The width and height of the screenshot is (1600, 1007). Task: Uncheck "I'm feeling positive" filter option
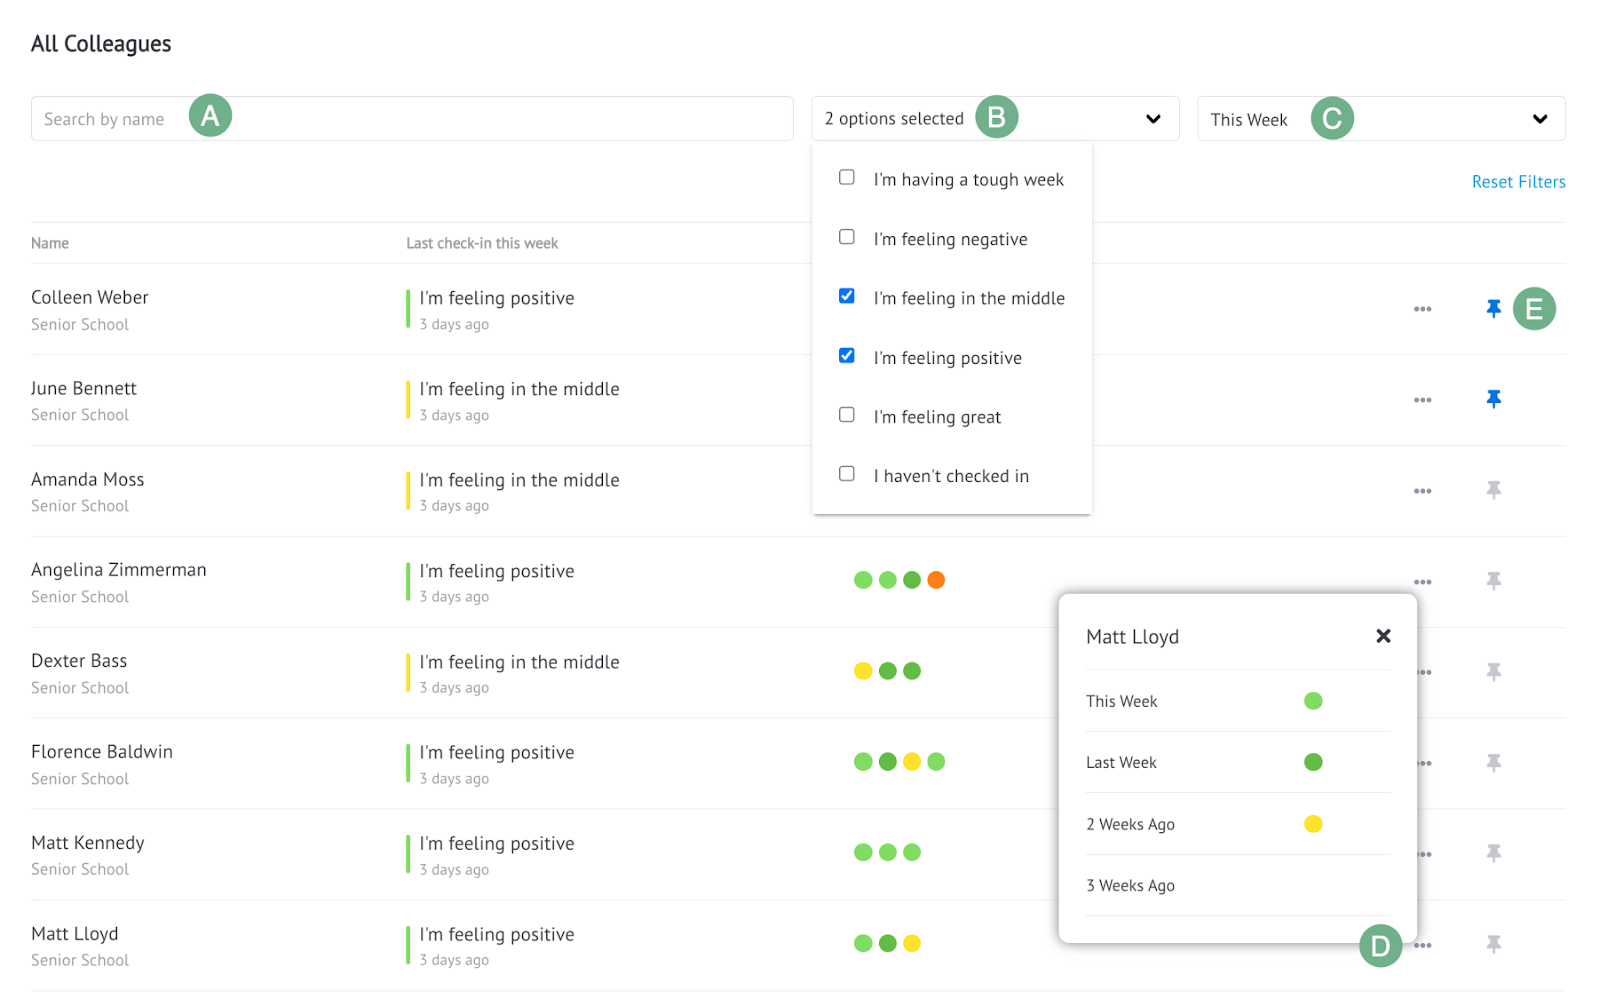tap(847, 355)
